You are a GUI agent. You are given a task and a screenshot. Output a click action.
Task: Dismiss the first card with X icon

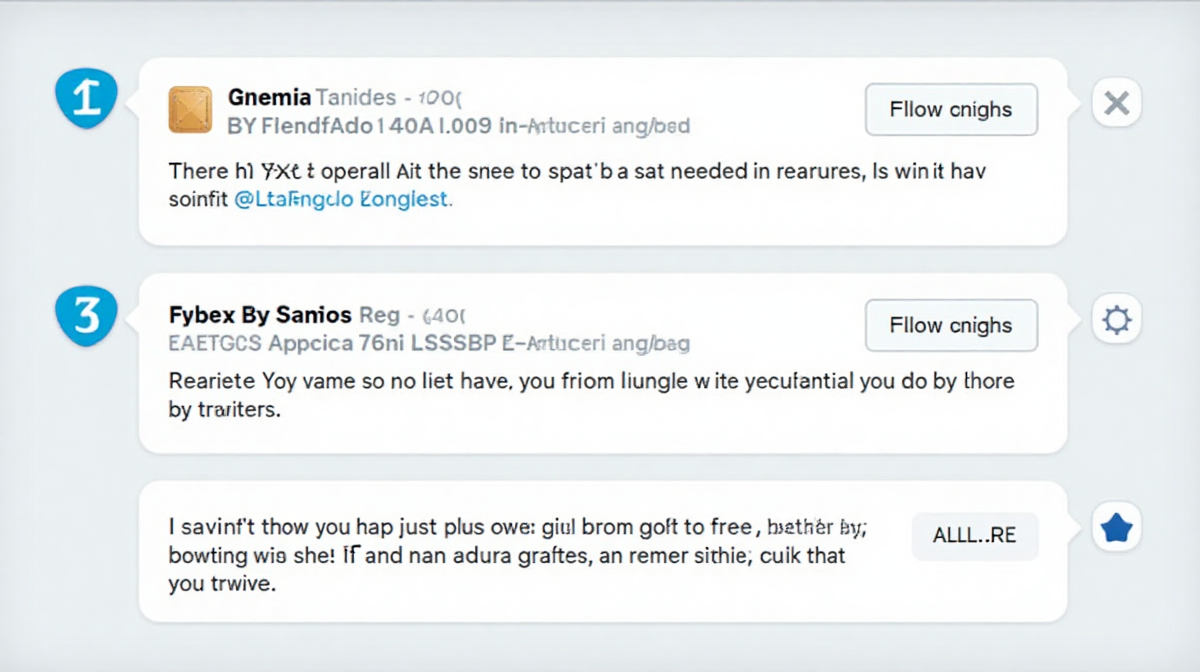1117,102
